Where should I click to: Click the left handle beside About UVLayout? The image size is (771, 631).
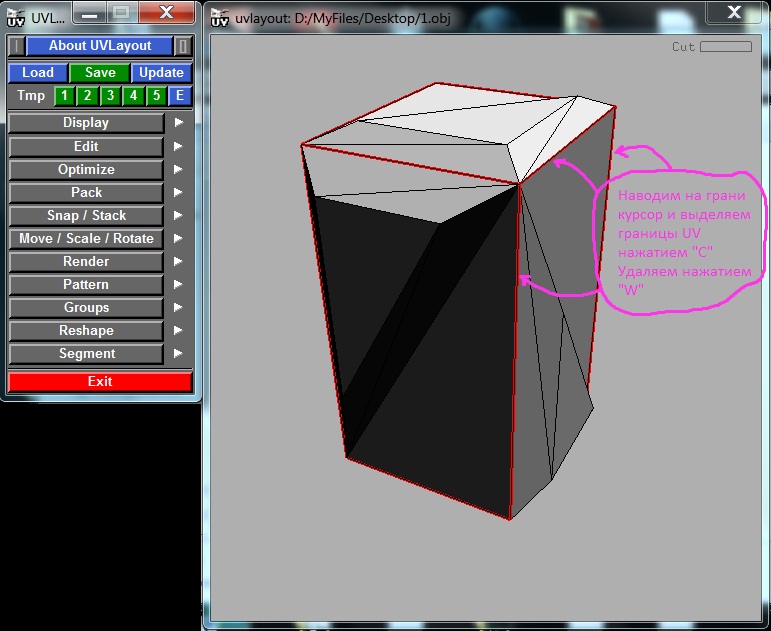16,46
